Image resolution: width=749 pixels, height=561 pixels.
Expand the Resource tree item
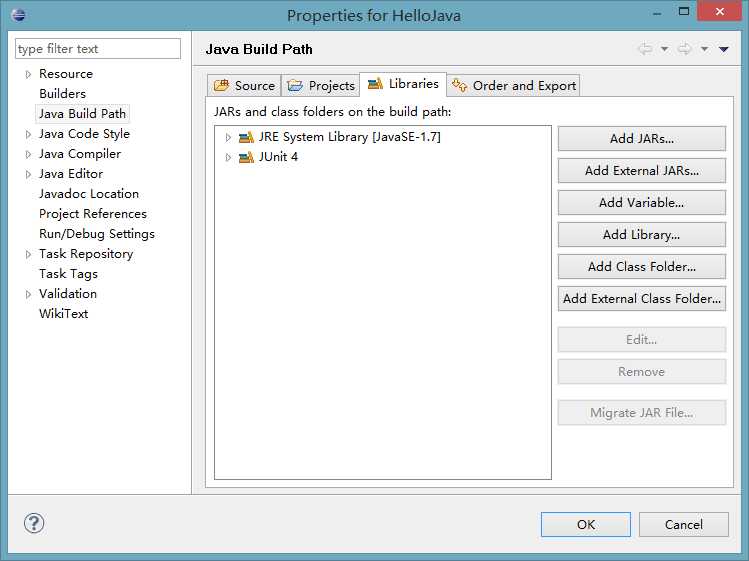pyautogui.click(x=28, y=74)
